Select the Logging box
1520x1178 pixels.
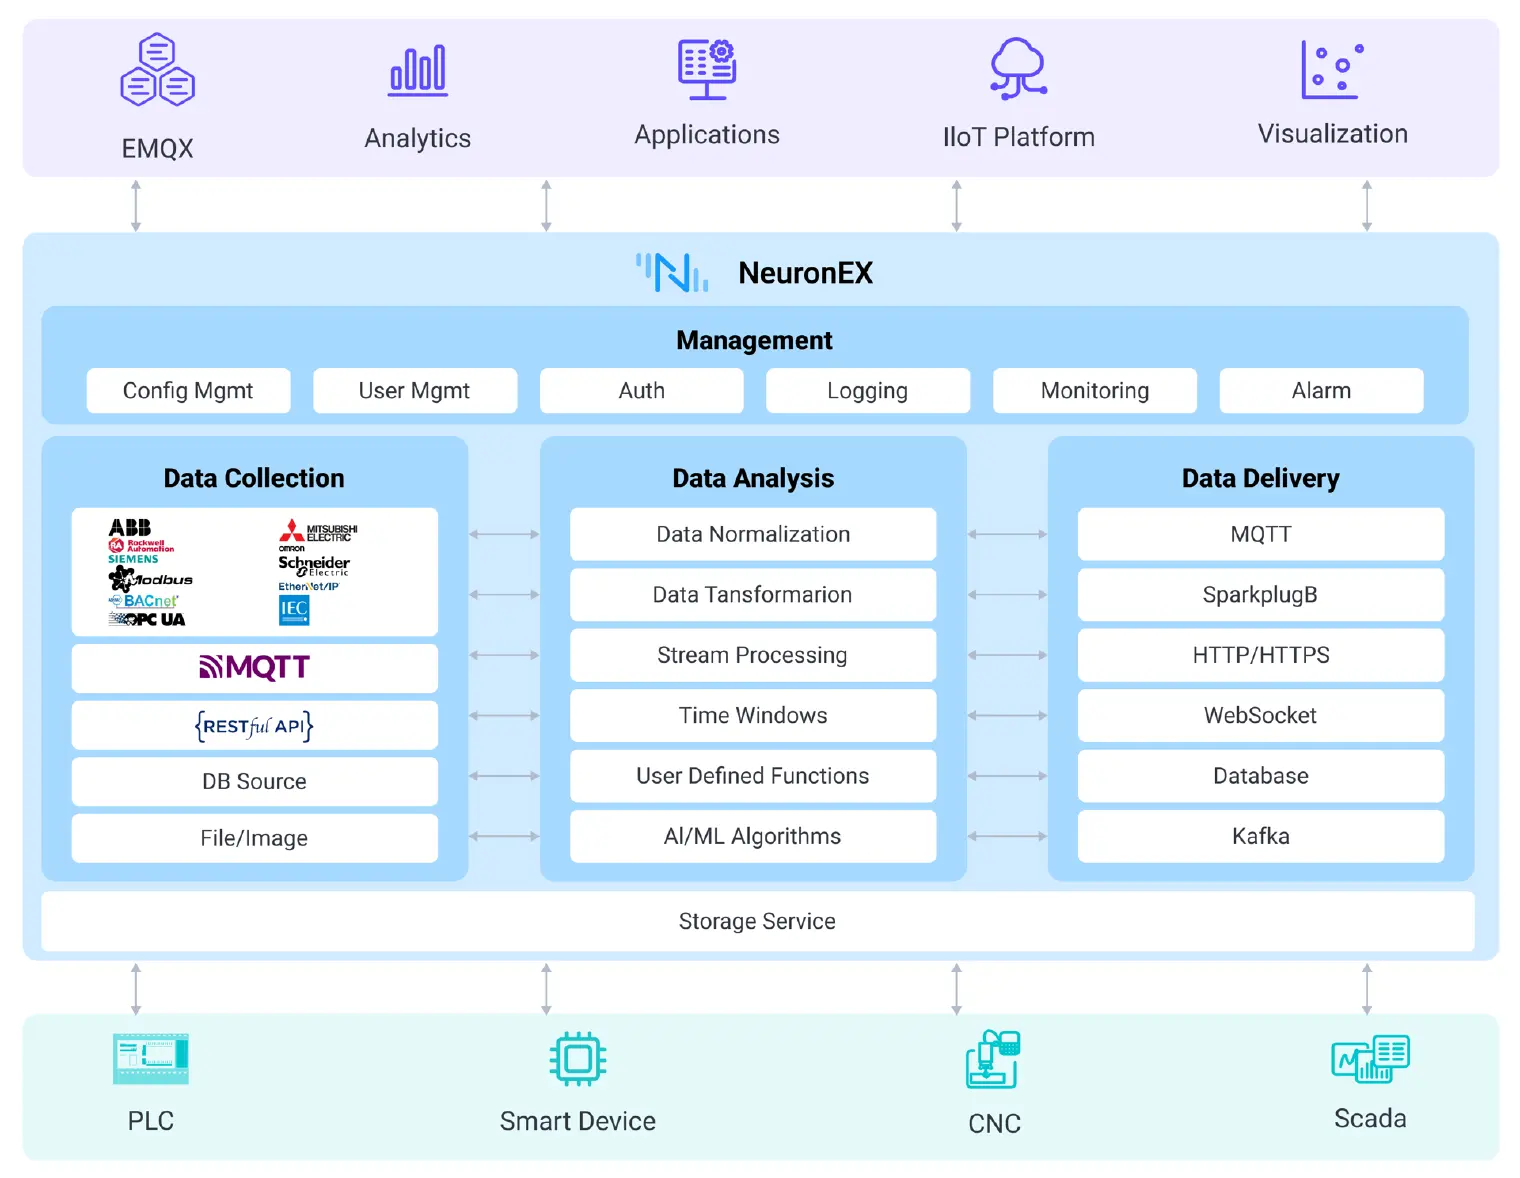[x=868, y=390]
